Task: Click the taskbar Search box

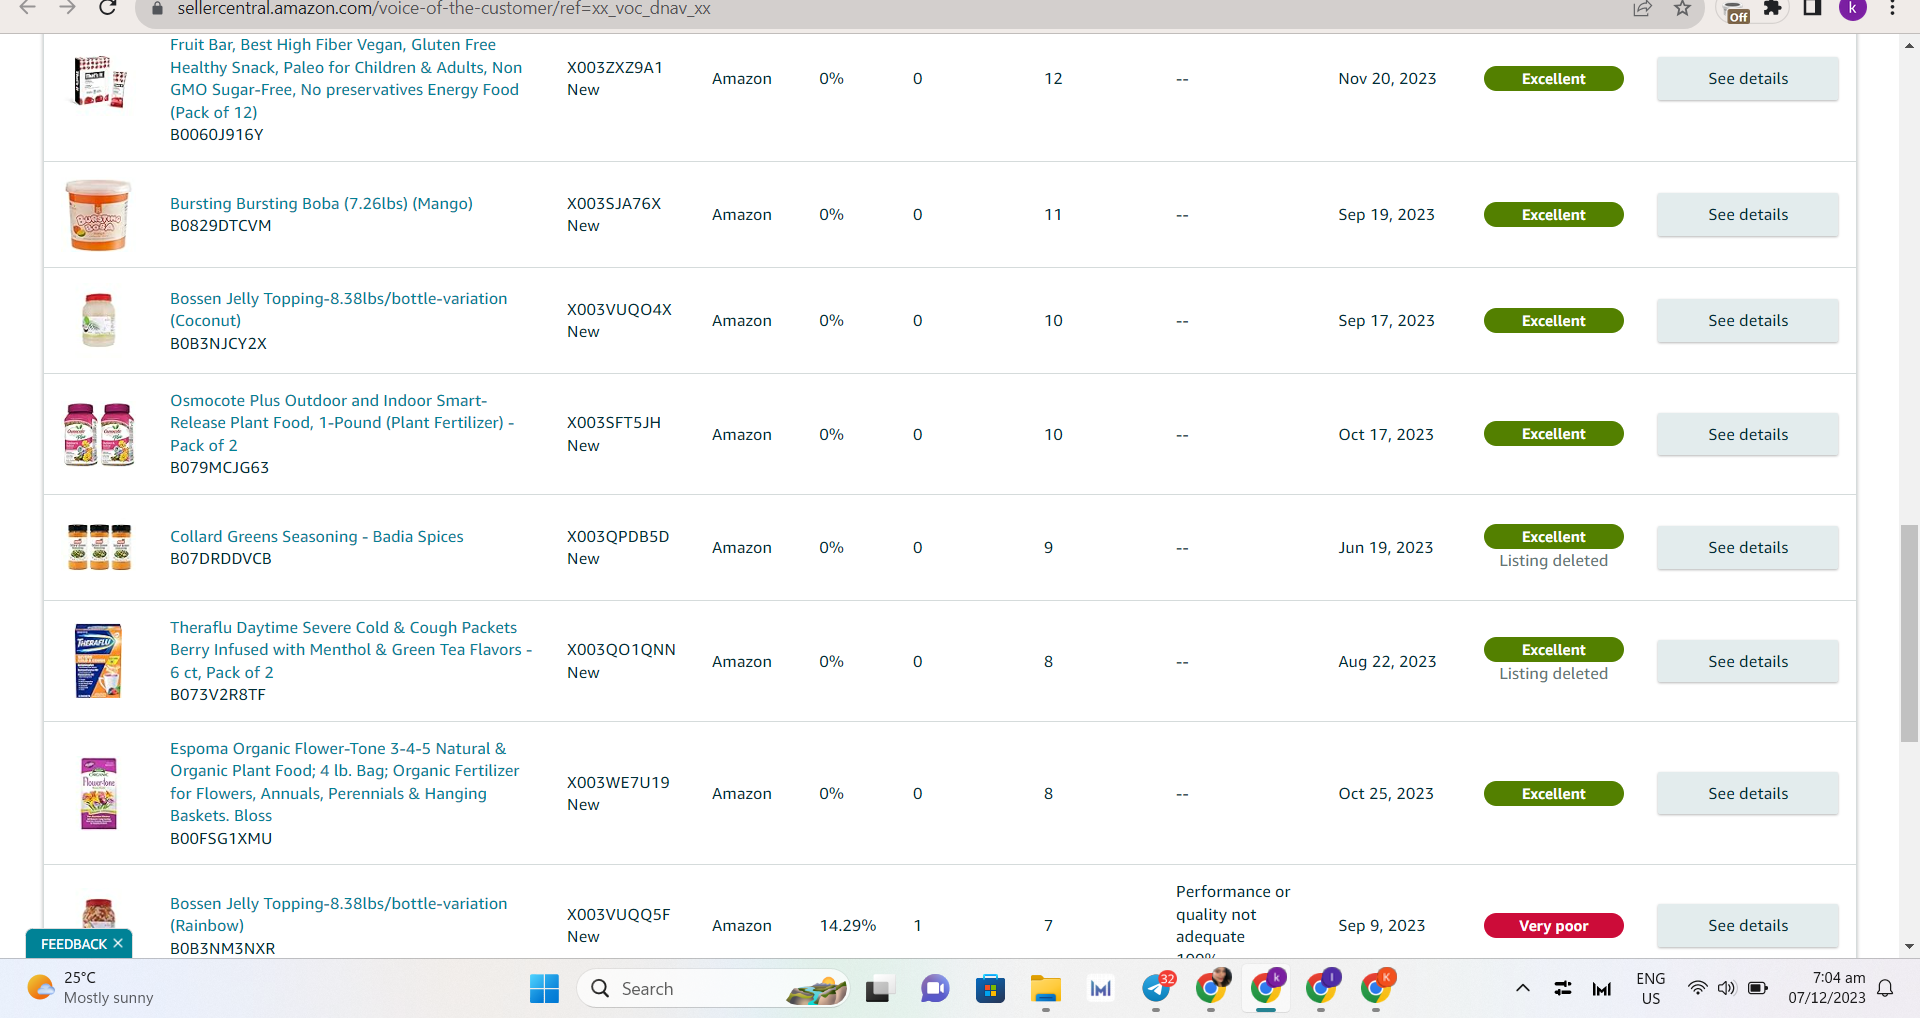Action: pos(714,989)
